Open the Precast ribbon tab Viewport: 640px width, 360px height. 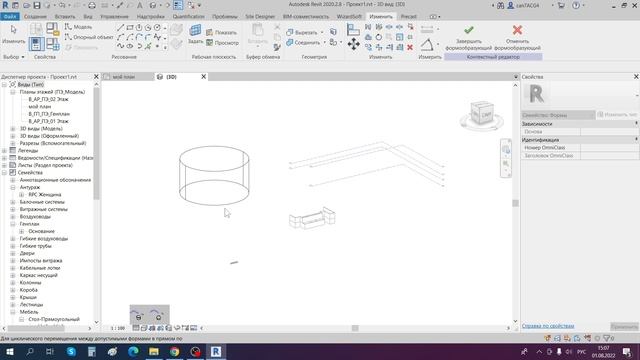tap(409, 17)
